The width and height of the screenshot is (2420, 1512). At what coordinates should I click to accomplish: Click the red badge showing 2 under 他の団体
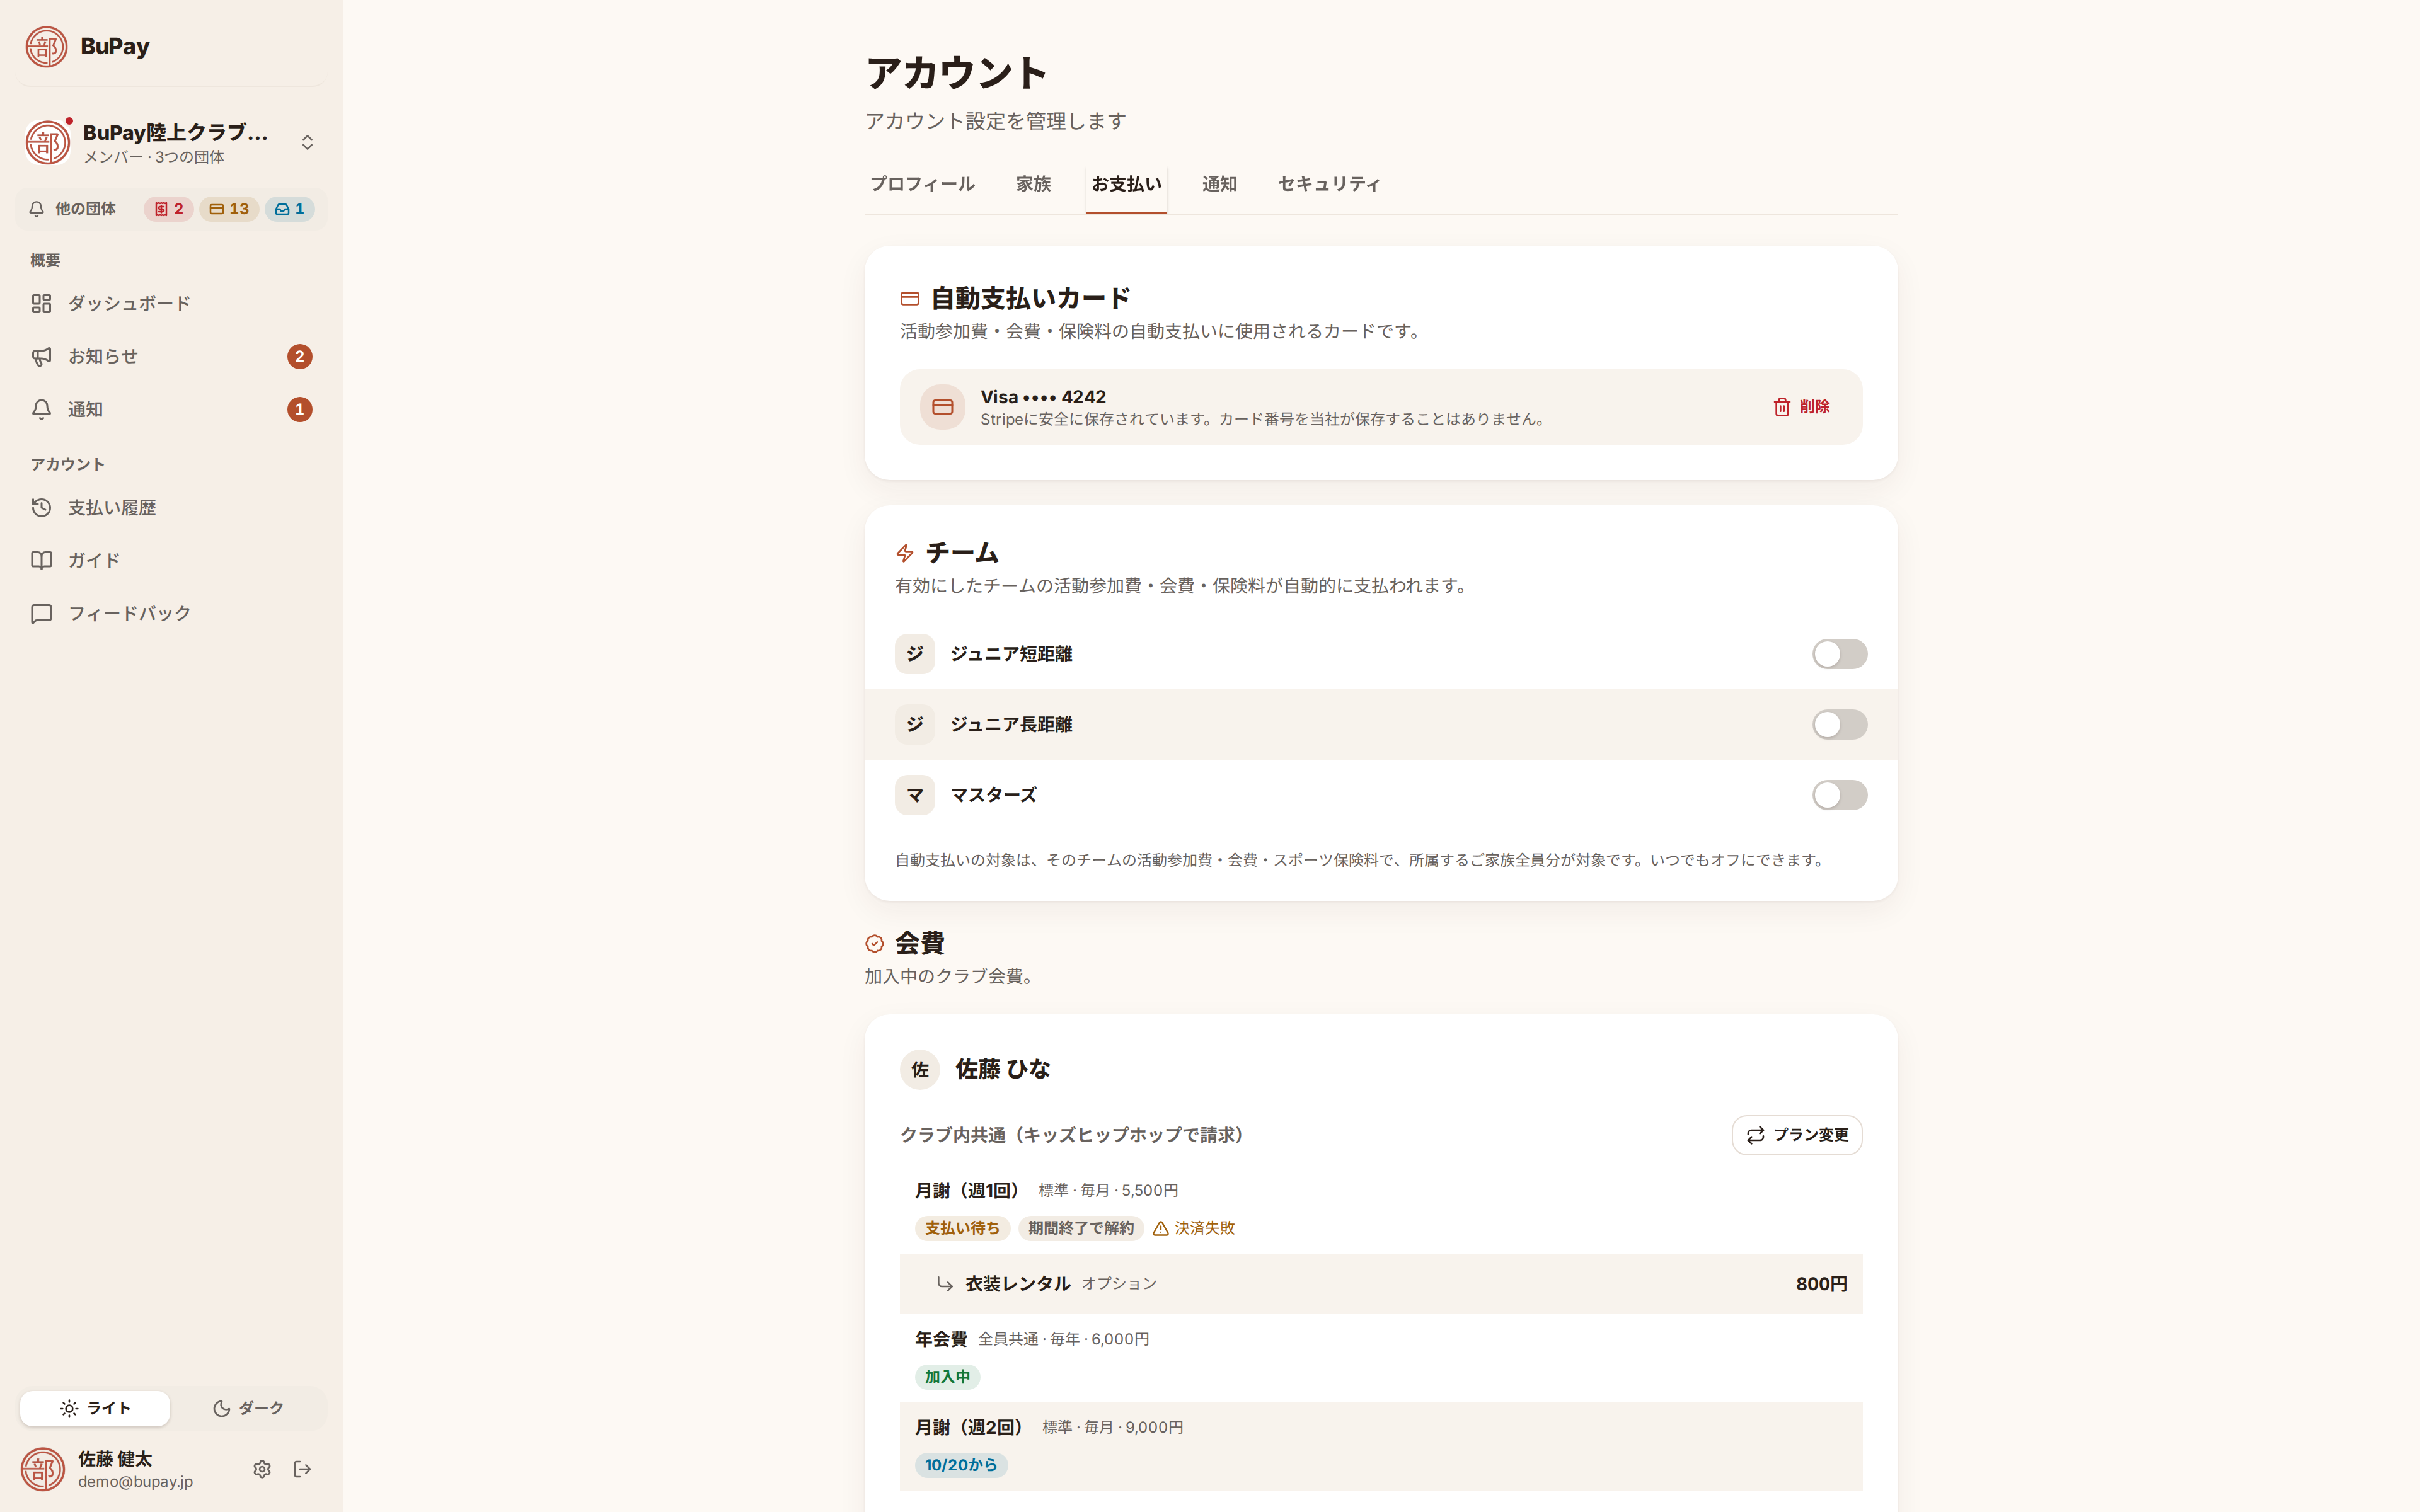coord(168,209)
